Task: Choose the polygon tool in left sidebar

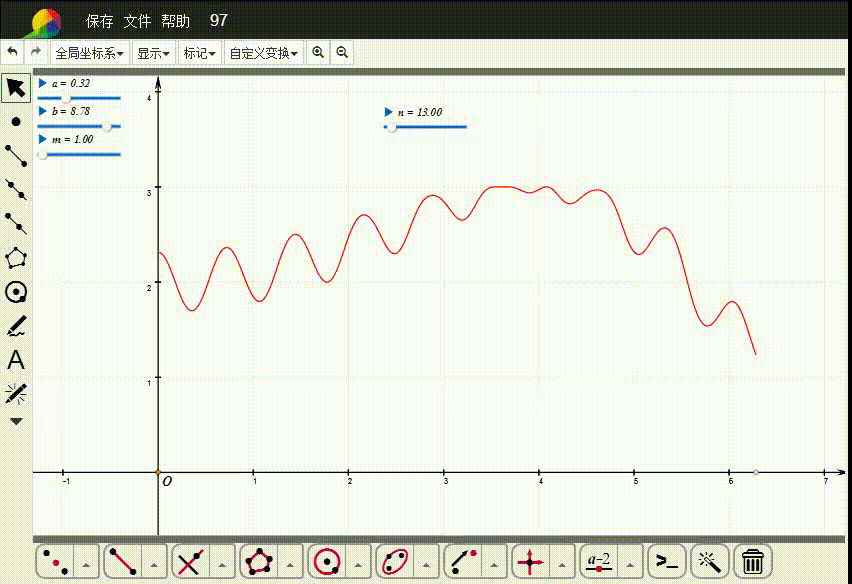Action: [16, 258]
